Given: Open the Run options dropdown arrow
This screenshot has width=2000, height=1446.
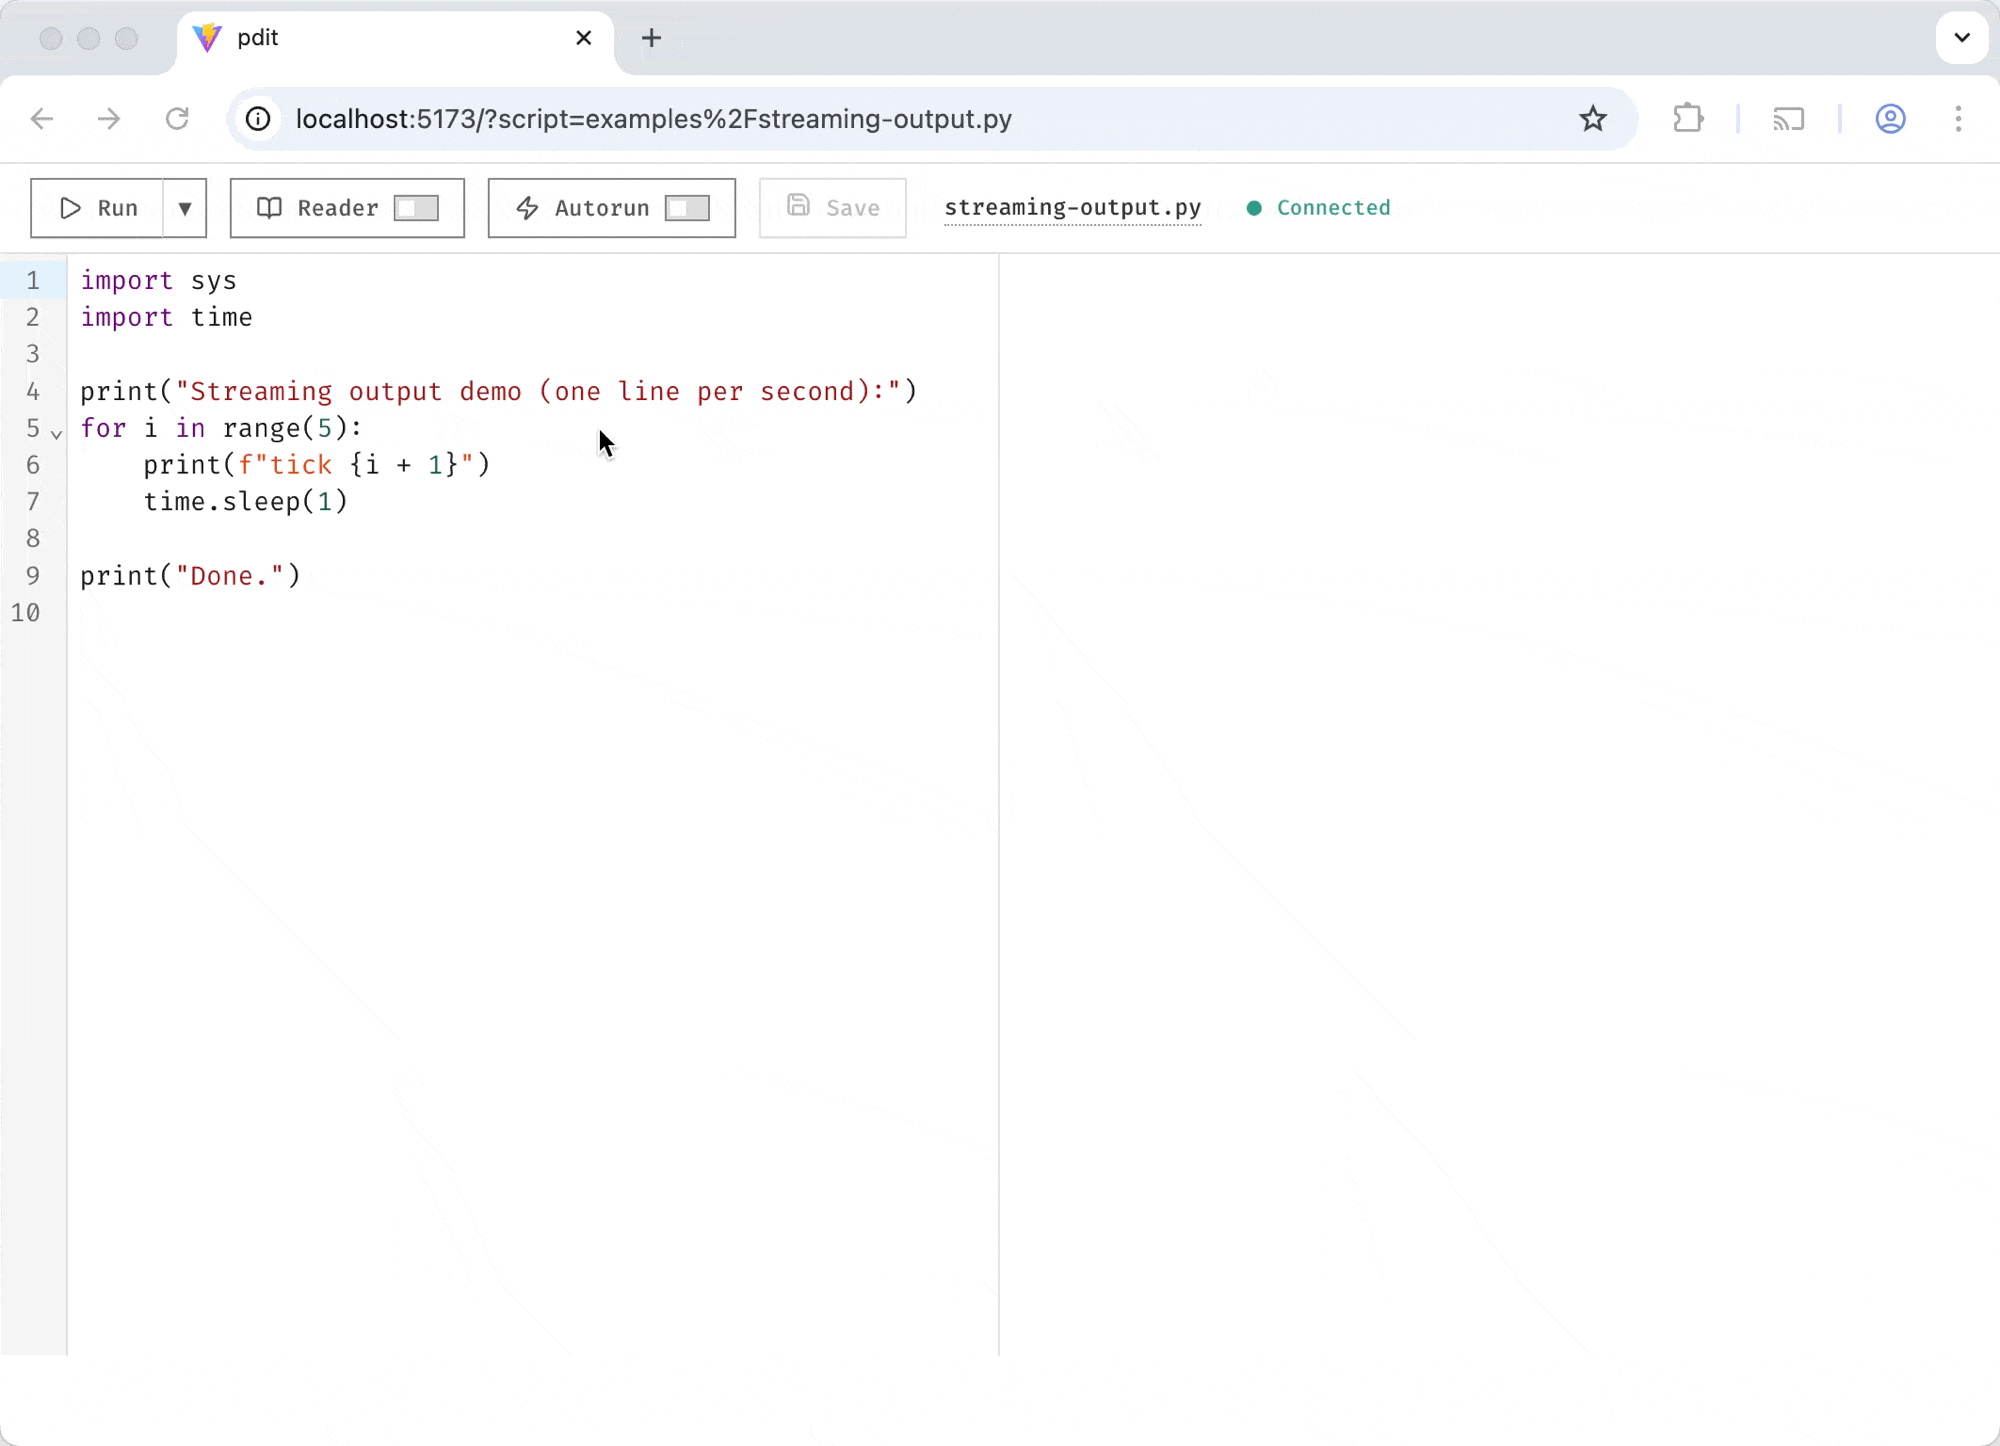Looking at the screenshot, I should pyautogui.click(x=184, y=208).
